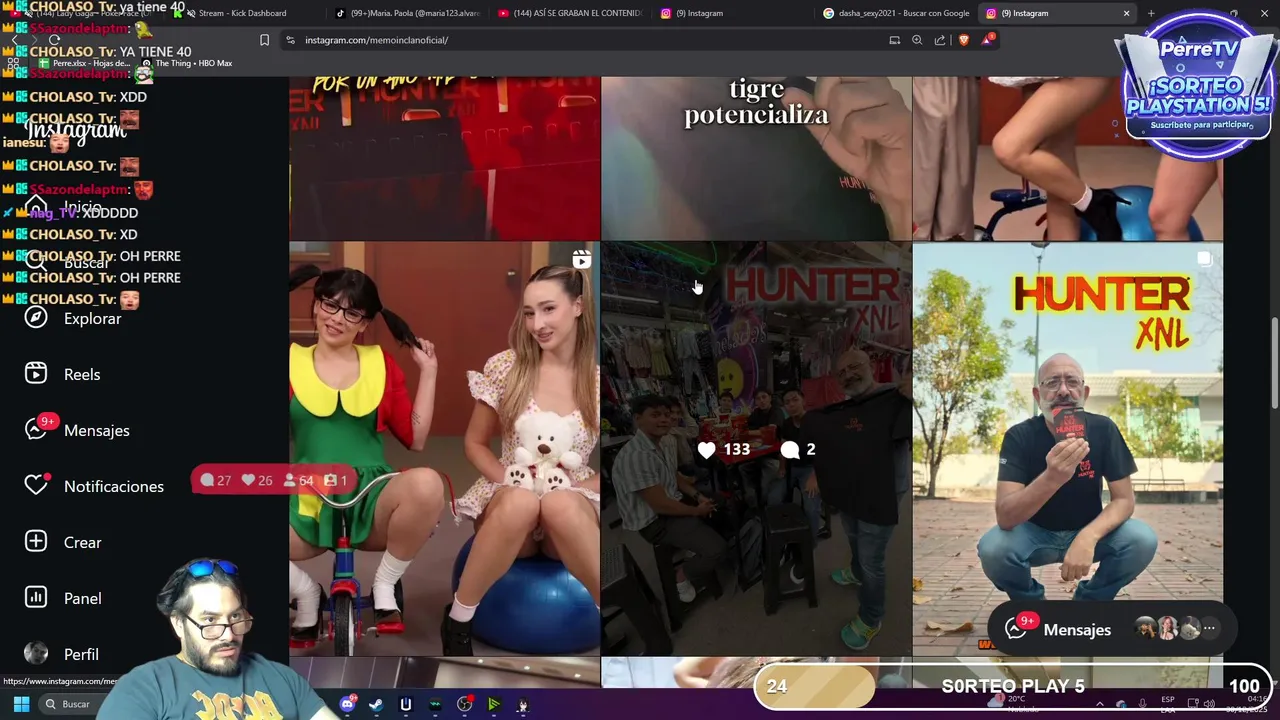Click the Brave rewards triangle icon
1280x720 pixels.
click(x=988, y=40)
